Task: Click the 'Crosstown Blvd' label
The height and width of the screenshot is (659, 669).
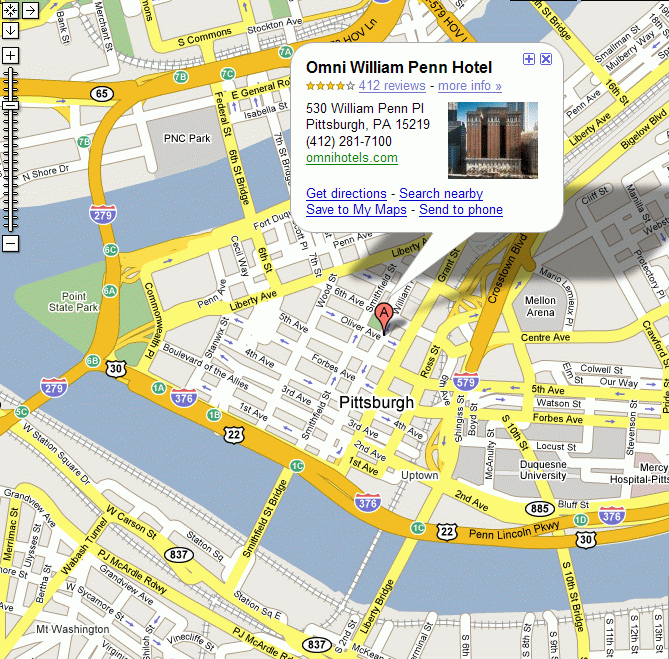Action: pyautogui.click(x=508, y=269)
